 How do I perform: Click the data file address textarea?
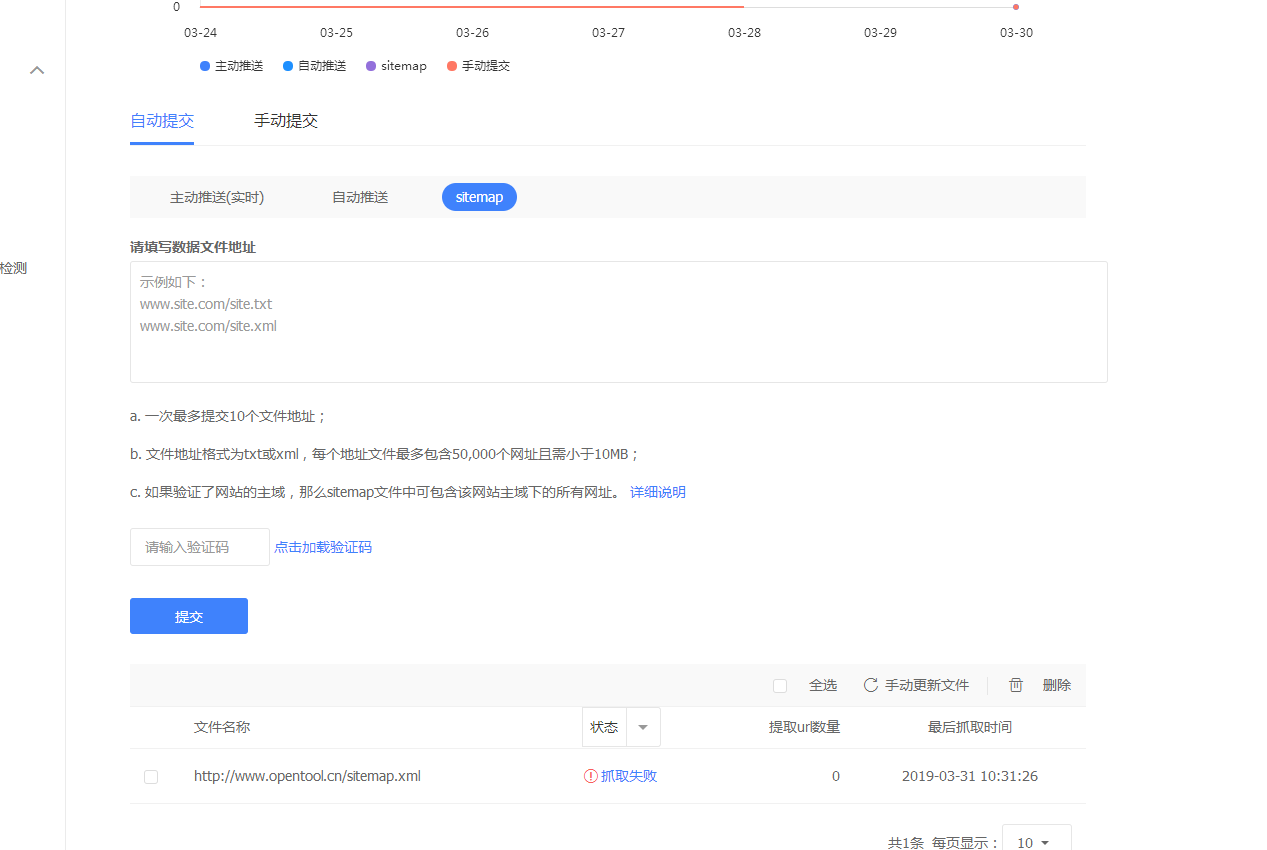click(618, 322)
